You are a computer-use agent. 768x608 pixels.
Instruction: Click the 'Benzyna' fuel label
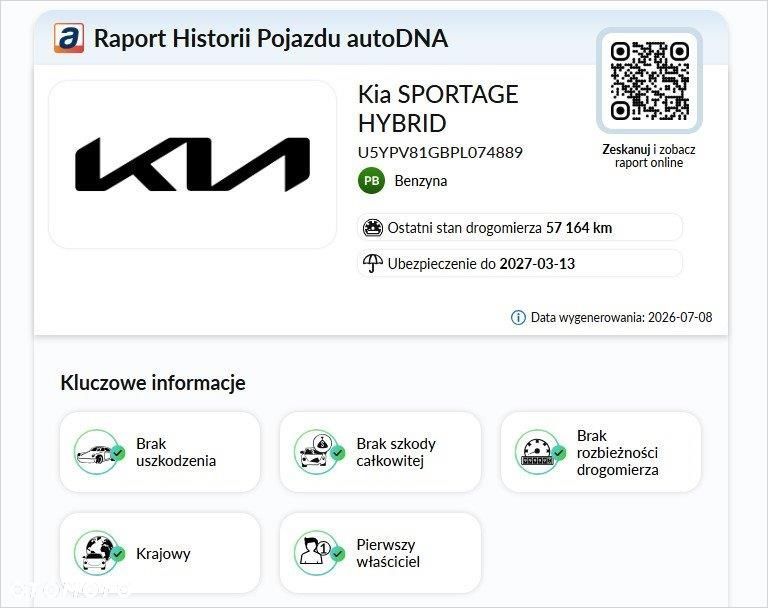click(421, 181)
